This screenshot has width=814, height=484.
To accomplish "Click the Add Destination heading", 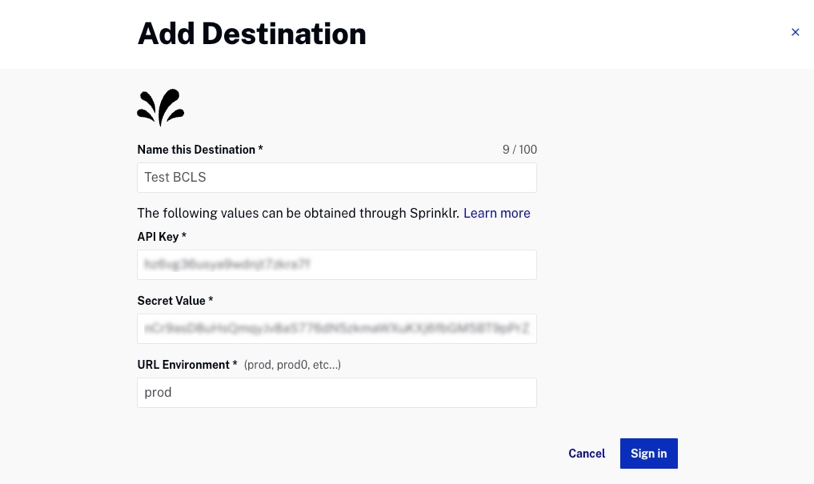I will click(251, 34).
